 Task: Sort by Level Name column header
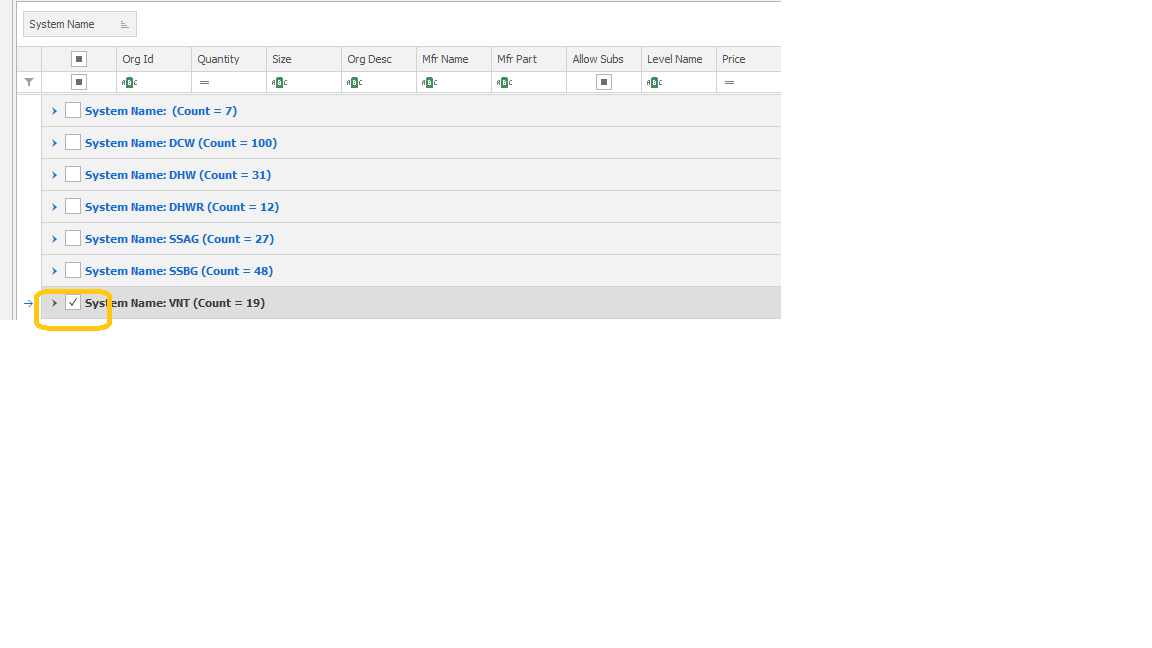pos(678,59)
